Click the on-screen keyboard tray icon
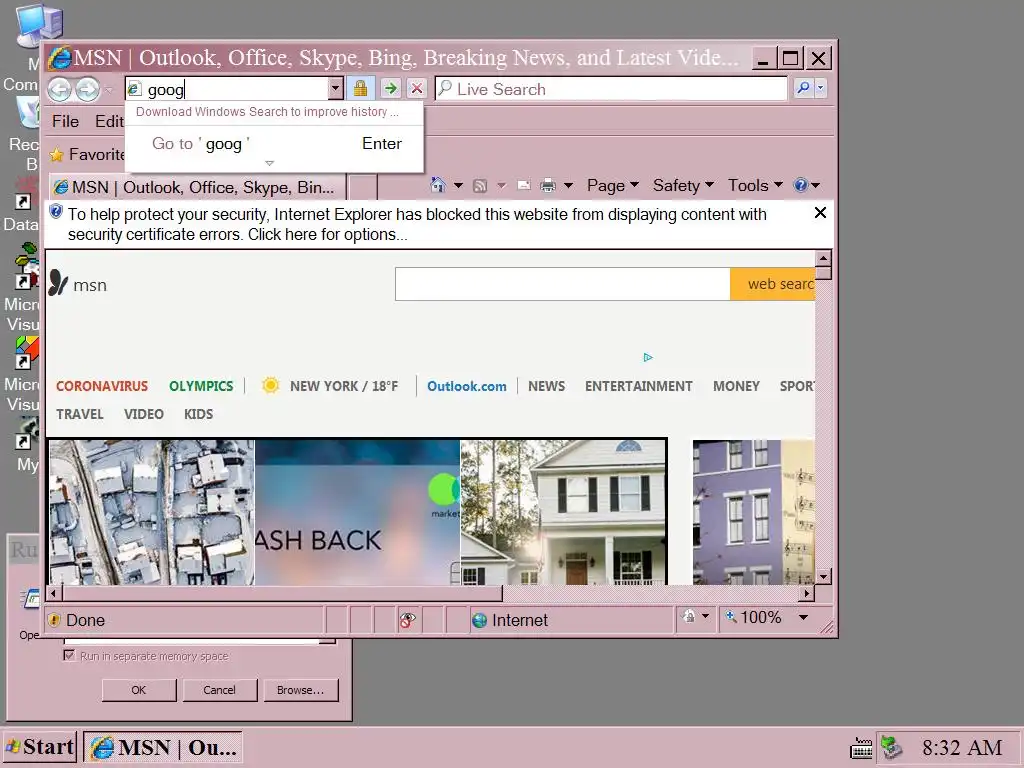Image resolution: width=1024 pixels, height=768 pixels. pos(861,748)
